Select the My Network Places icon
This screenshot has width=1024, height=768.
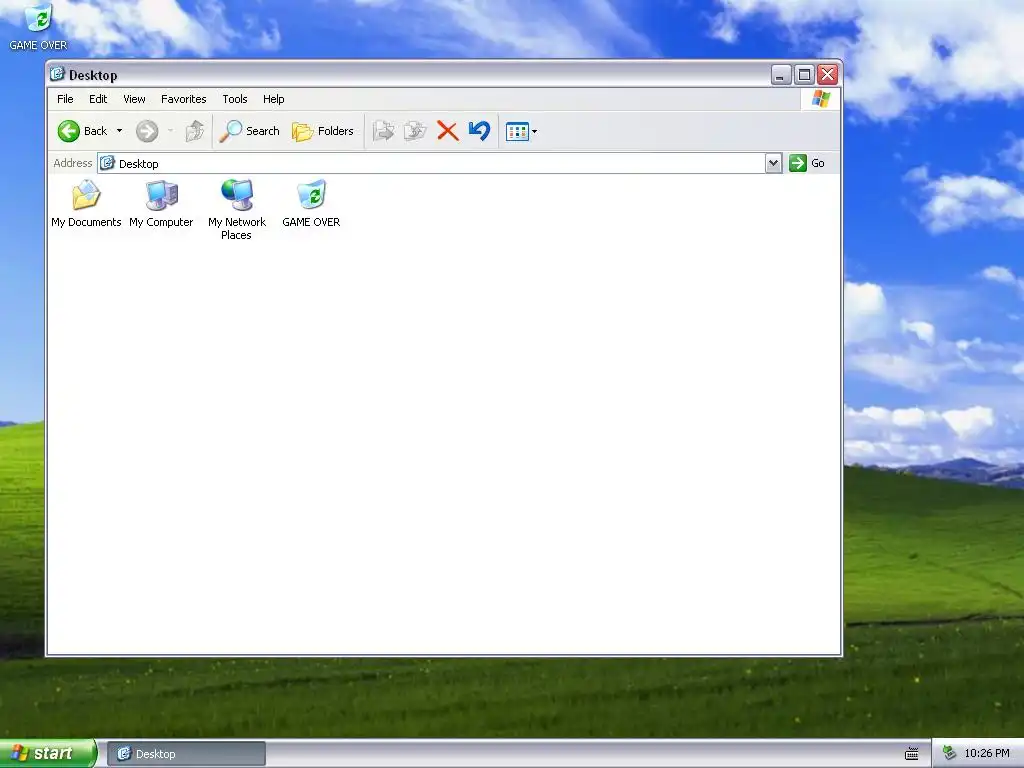click(236, 210)
